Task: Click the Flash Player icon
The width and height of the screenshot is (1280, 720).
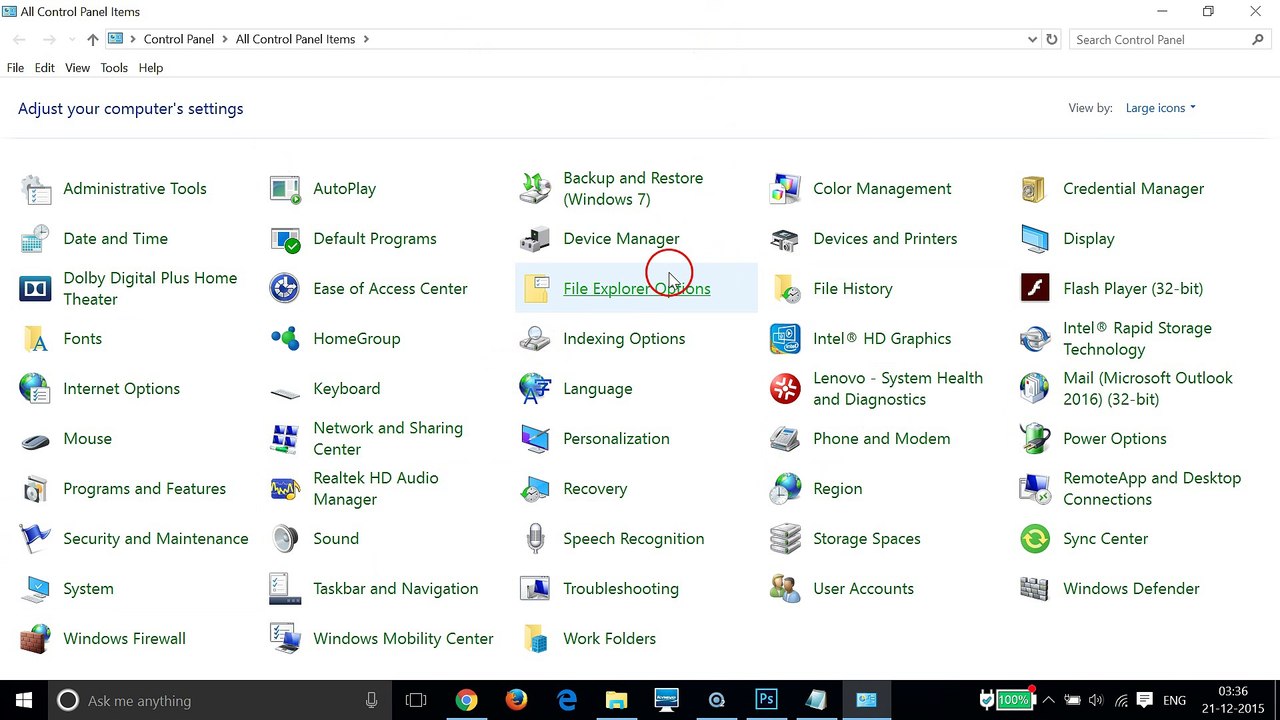Action: [1035, 289]
